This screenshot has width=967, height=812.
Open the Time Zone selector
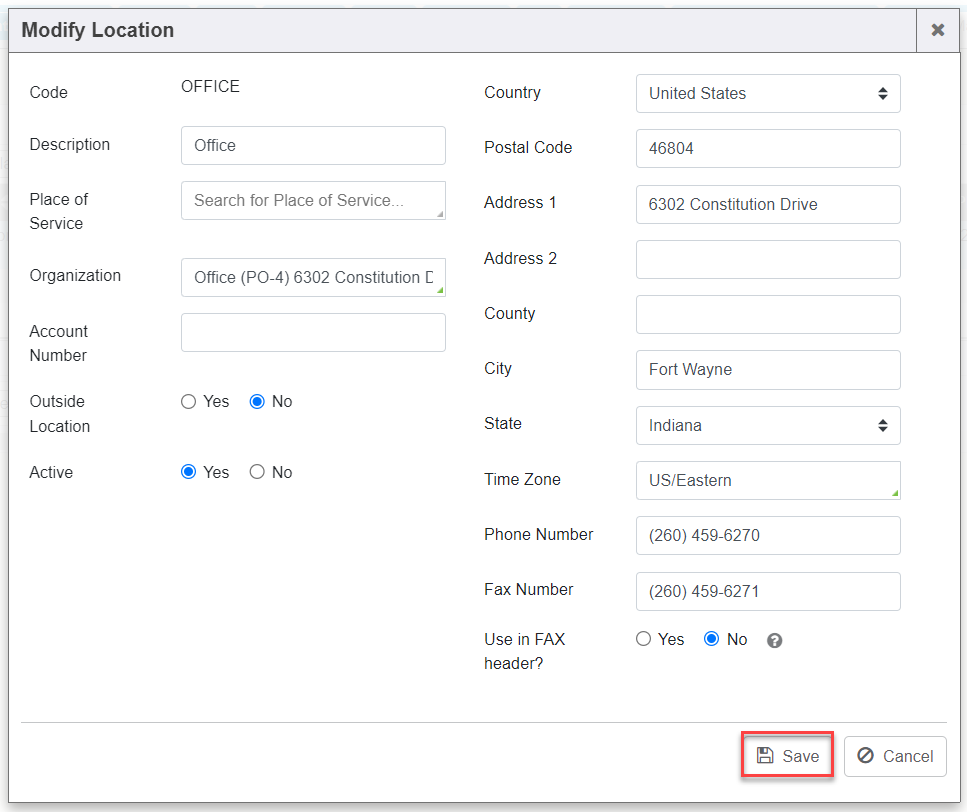click(x=767, y=480)
